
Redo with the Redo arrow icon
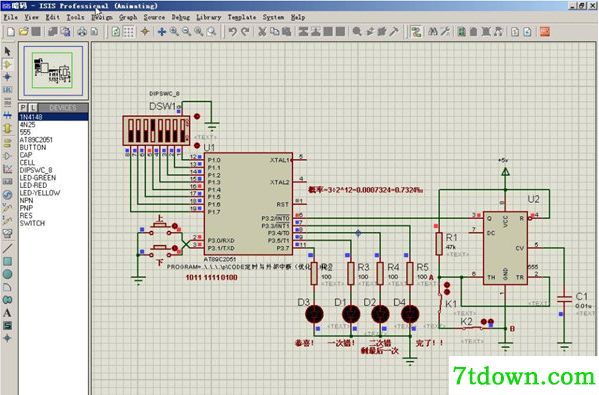(245, 32)
